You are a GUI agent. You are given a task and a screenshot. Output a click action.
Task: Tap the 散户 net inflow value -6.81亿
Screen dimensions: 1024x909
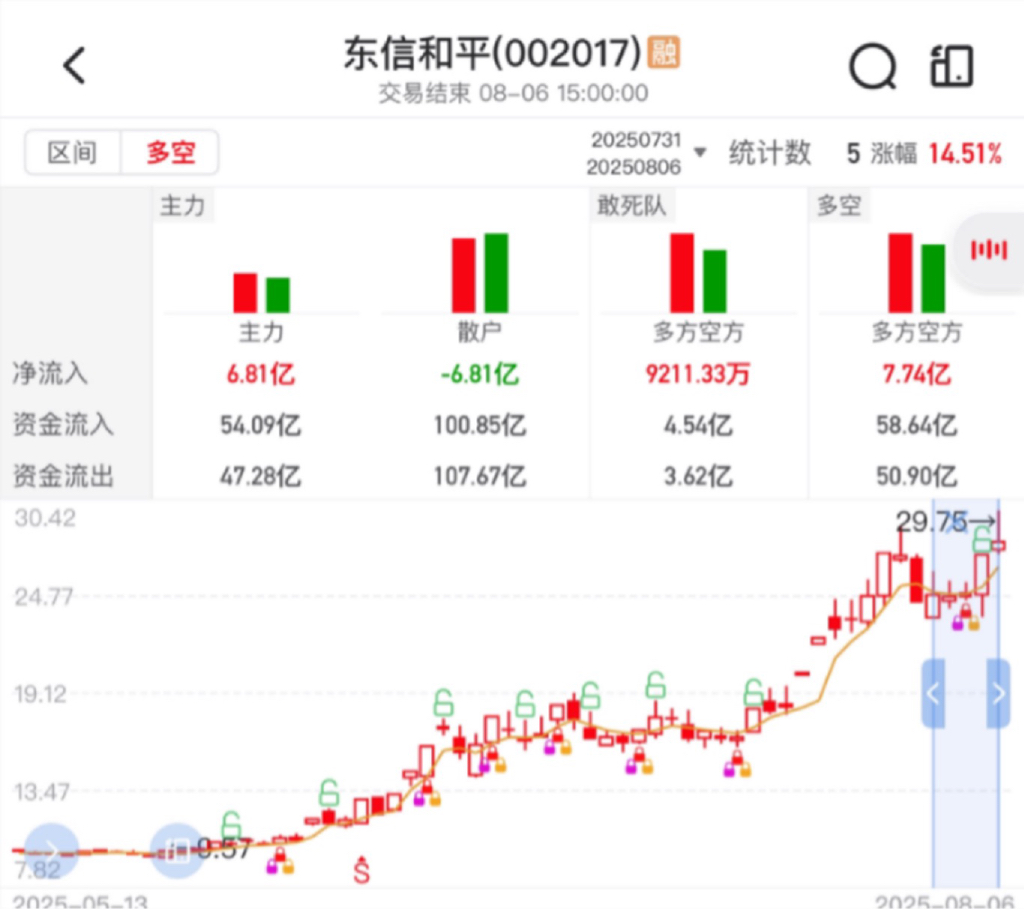[x=480, y=374]
